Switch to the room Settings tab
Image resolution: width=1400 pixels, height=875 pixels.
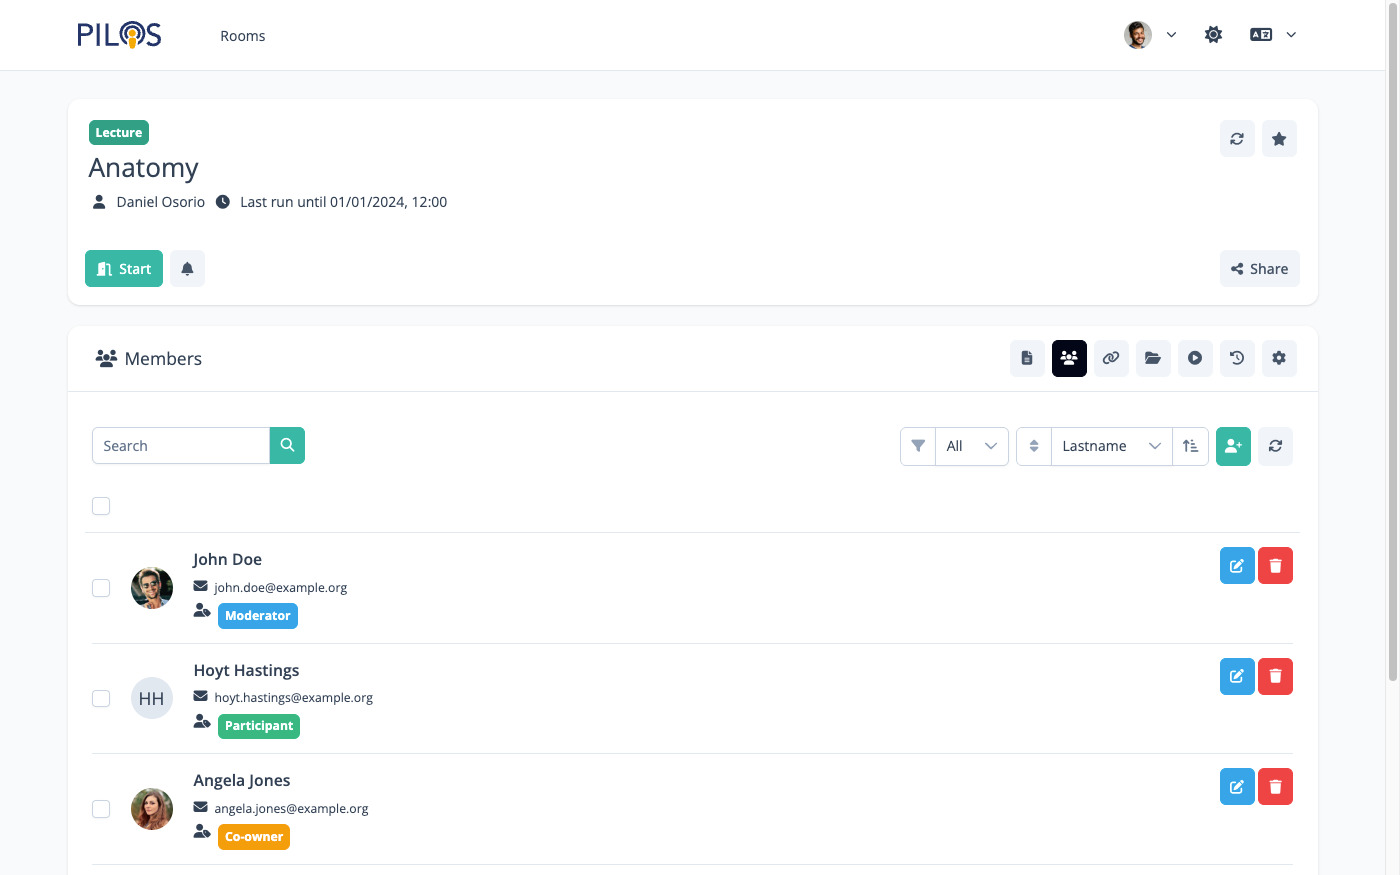point(1279,358)
